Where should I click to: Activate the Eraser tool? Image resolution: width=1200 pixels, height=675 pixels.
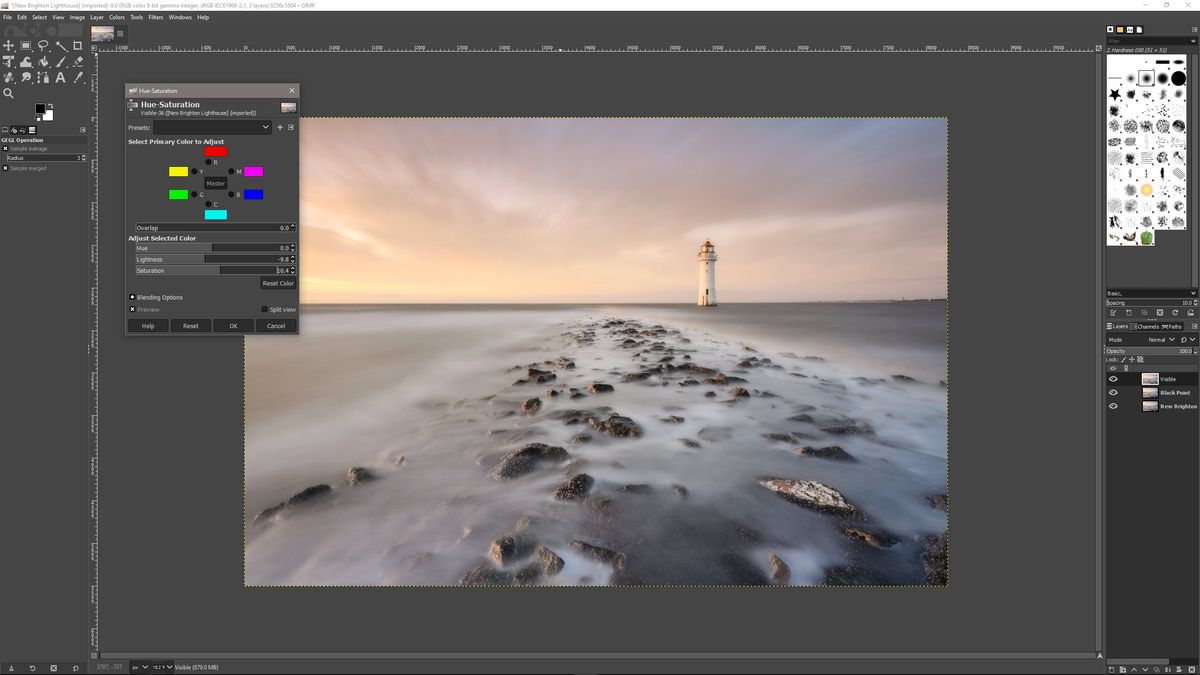80,61
